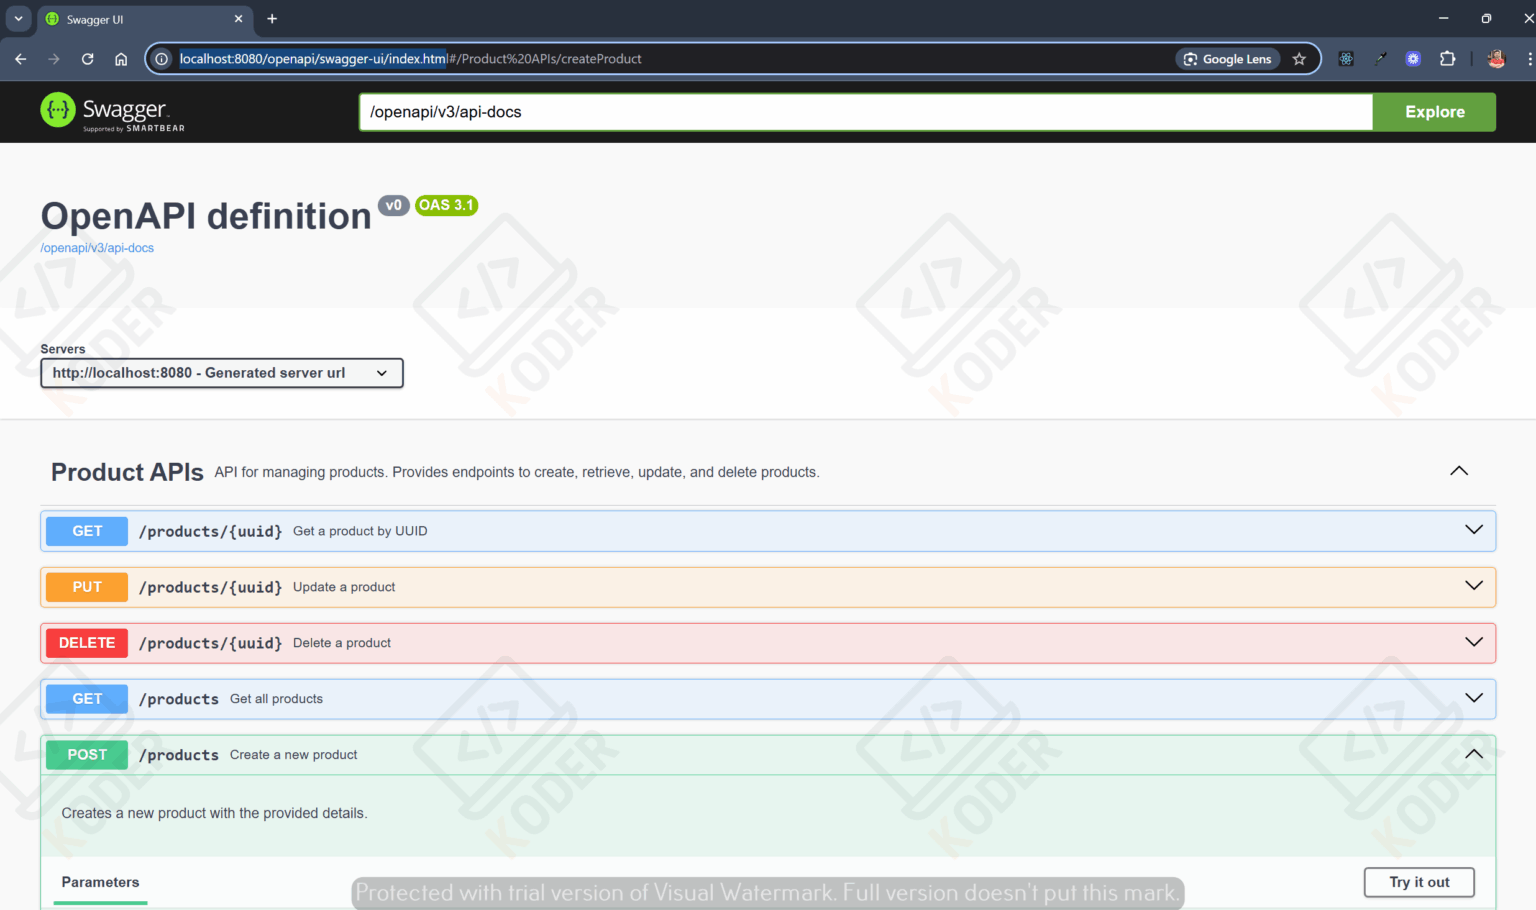Click the Google Lens button in address bar
Screen dimensions: 1536x910
coord(1227,59)
